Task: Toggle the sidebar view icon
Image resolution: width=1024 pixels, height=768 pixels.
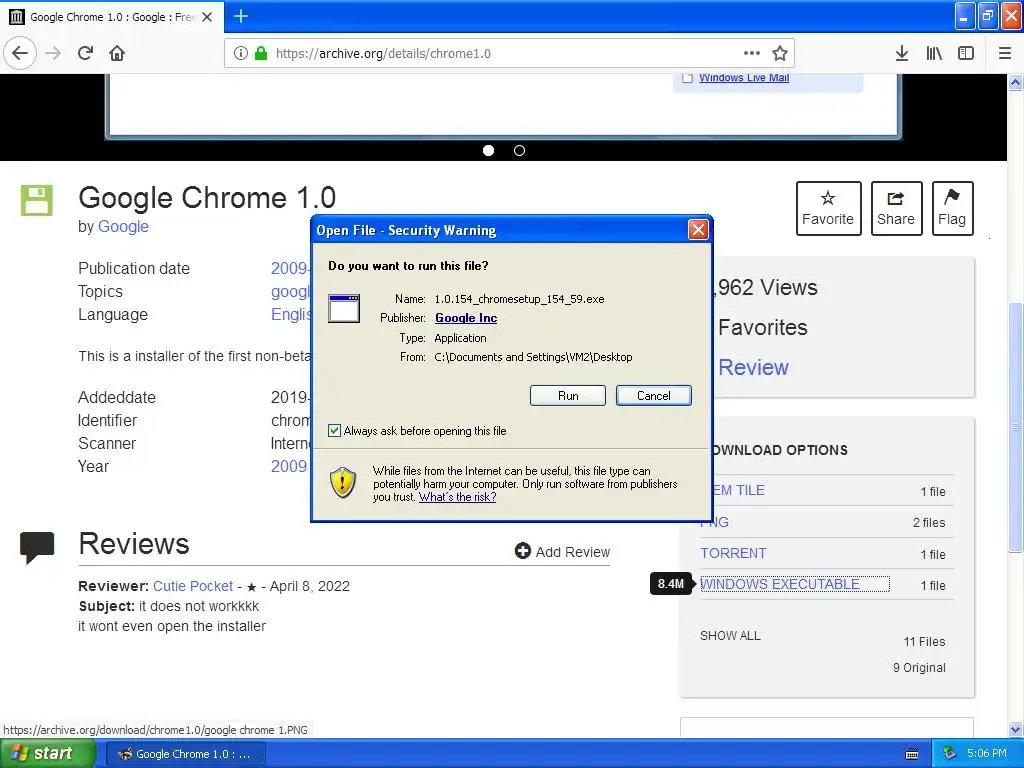Action: [x=966, y=54]
